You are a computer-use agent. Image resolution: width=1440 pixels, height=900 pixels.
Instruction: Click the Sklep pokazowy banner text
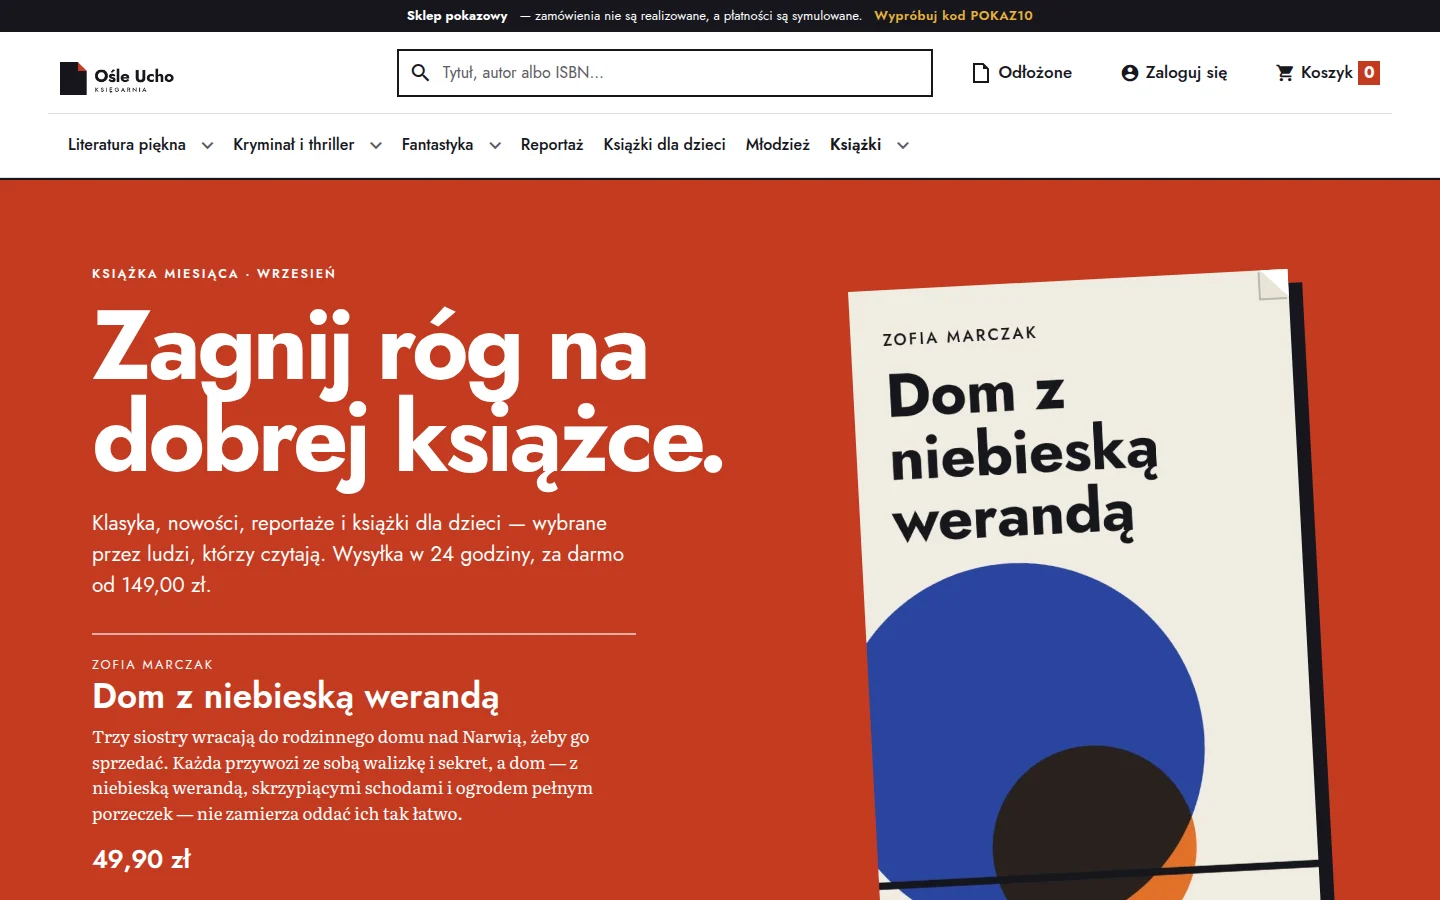pyautogui.click(x=457, y=16)
